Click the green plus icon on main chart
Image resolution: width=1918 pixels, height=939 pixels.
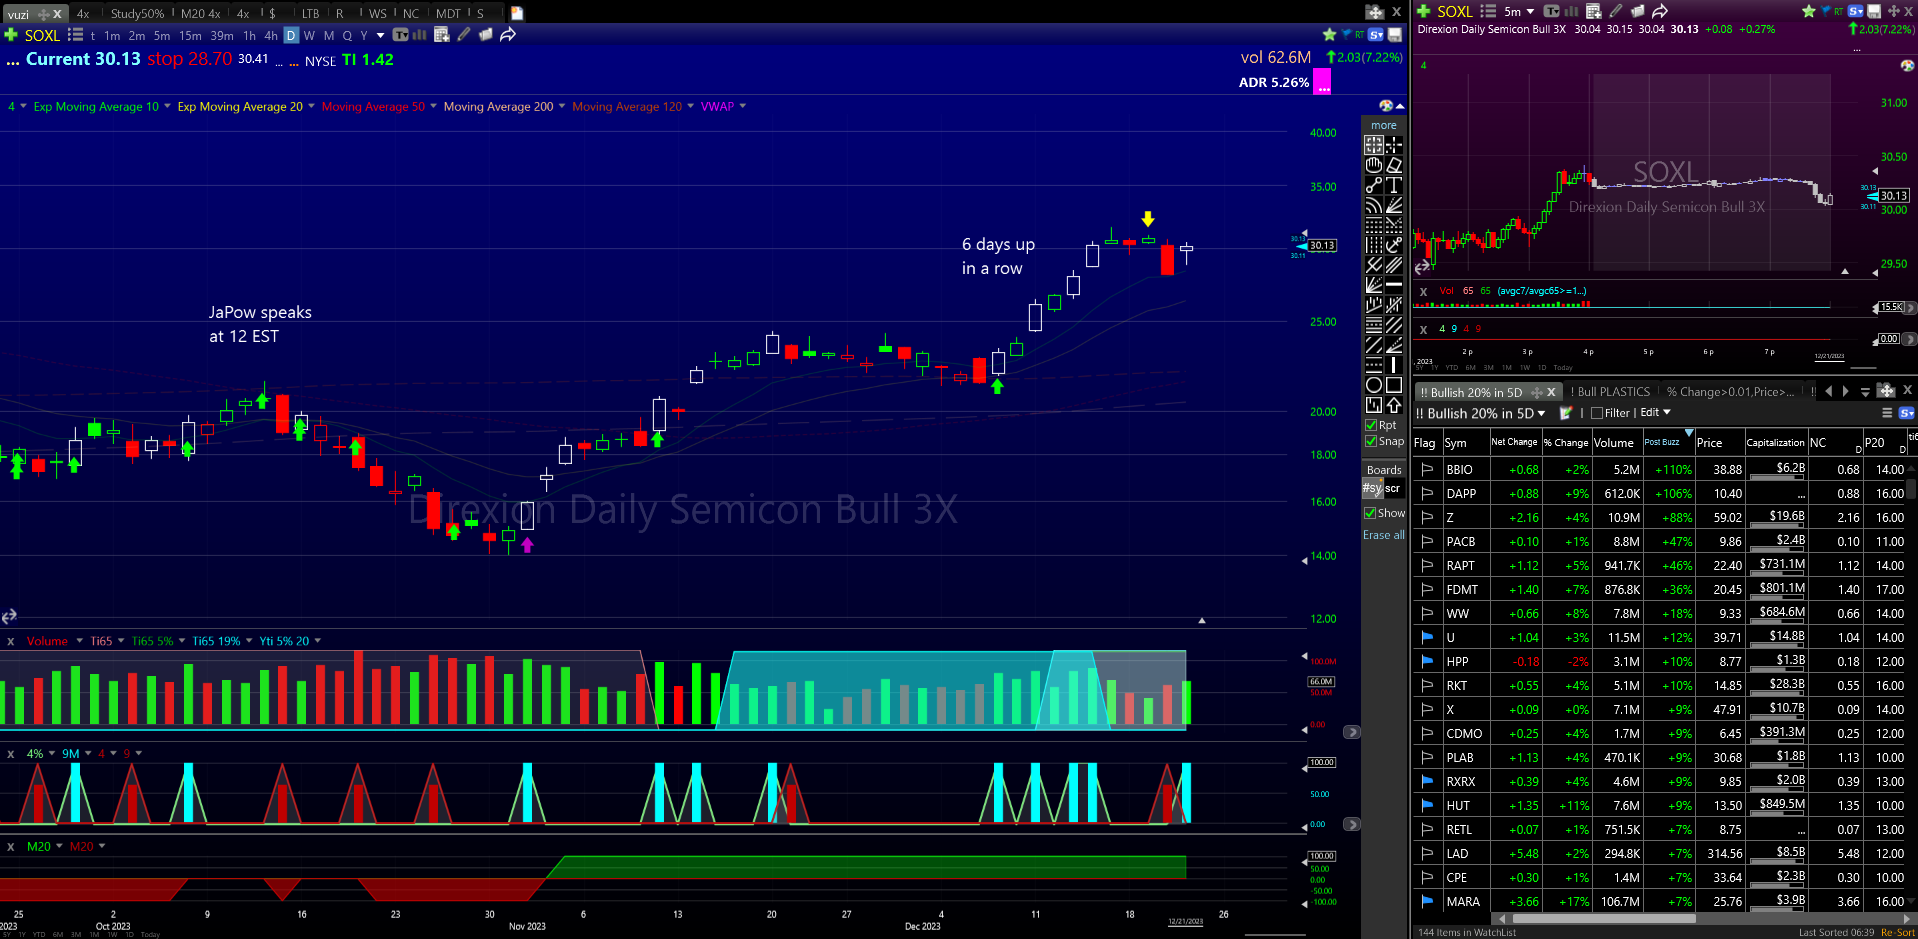pyautogui.click(x=11, y=35)
